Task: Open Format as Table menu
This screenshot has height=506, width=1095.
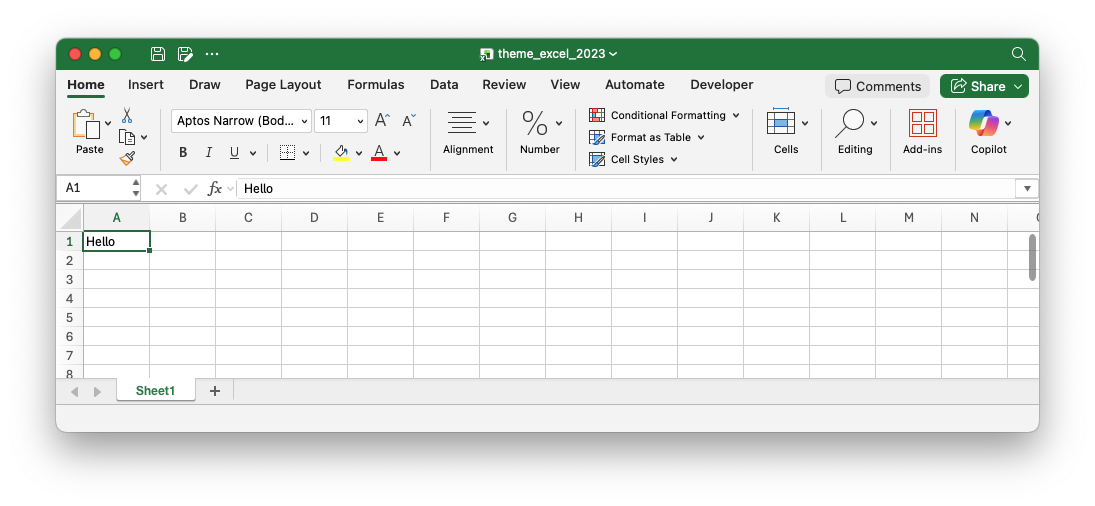Action: tap(647, 137)
